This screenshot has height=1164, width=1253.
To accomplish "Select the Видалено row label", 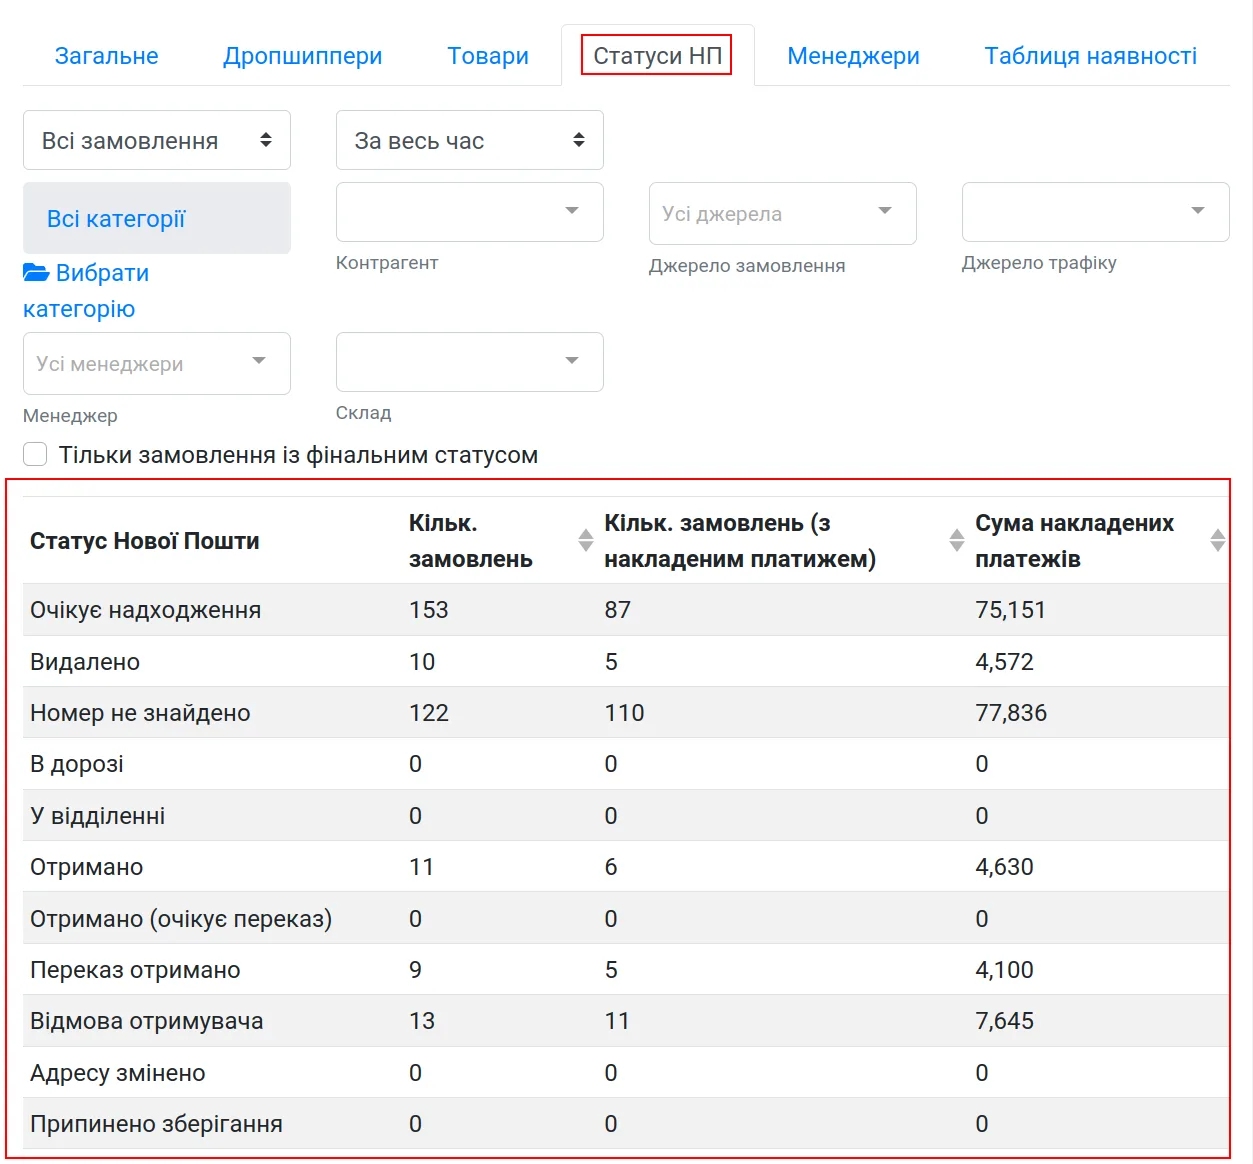I will coord(85,662).
